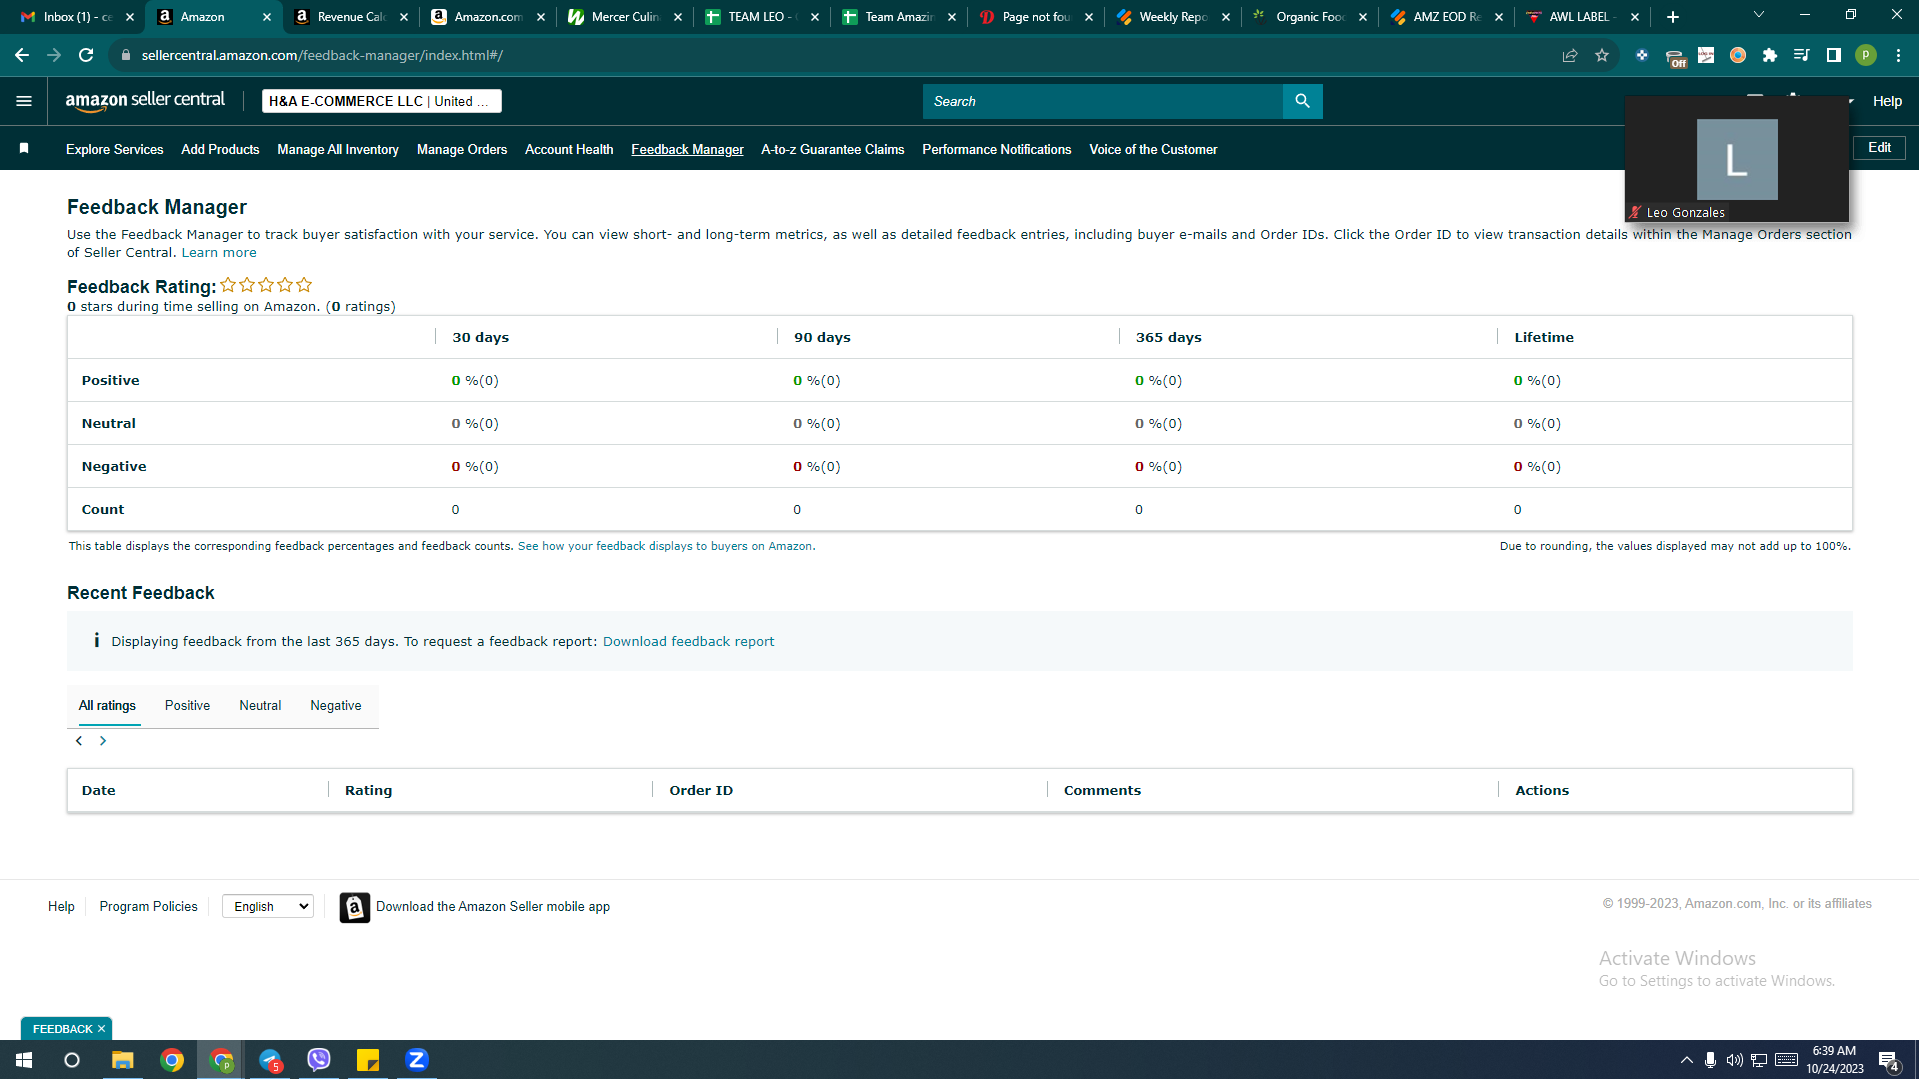Open Explore Services menu item
Viewport: 1919px width, 1079px height.
[114, 150]
